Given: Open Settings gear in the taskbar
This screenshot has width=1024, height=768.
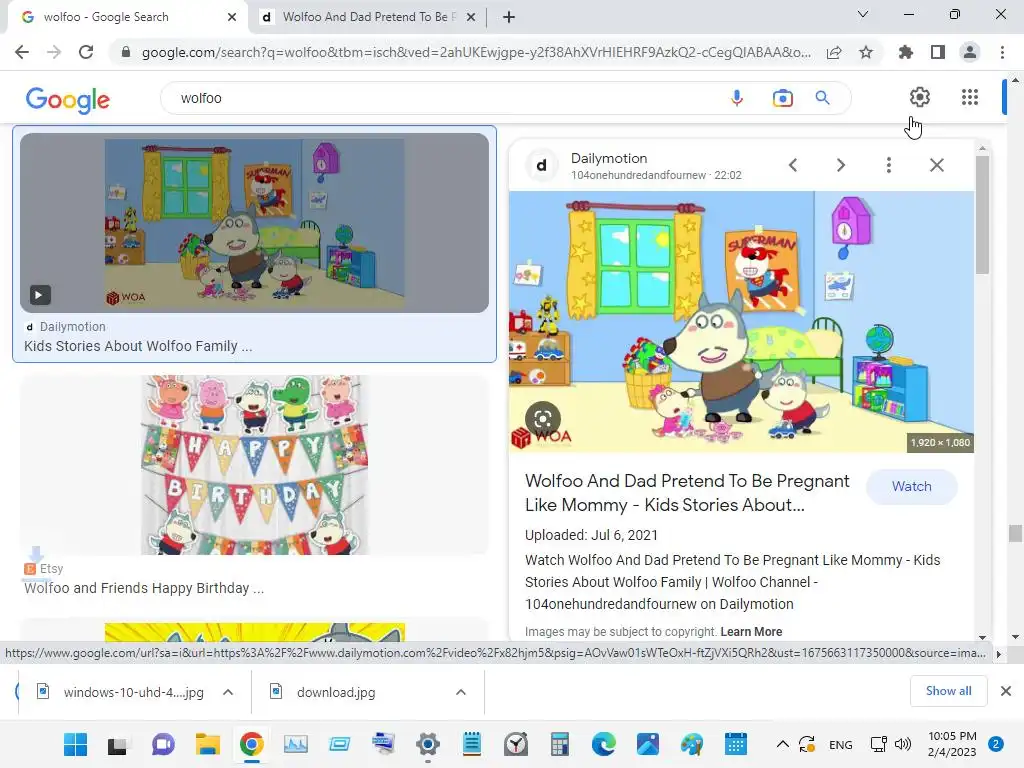Looking at the screenshot, I should coord(428,744).
